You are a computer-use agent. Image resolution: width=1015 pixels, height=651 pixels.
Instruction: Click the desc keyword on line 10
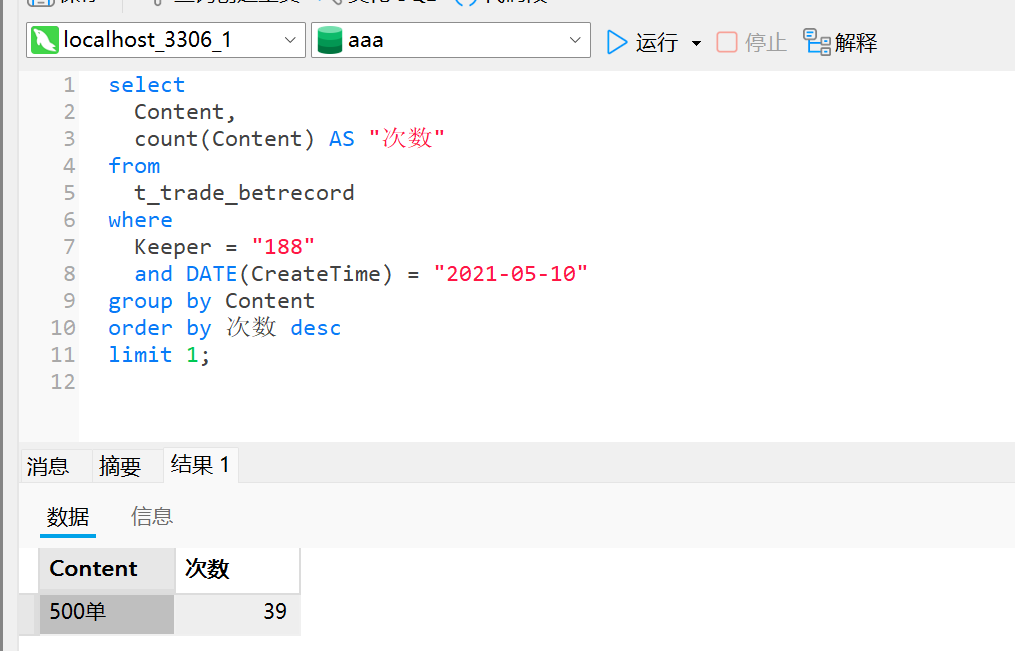(316, 328)
